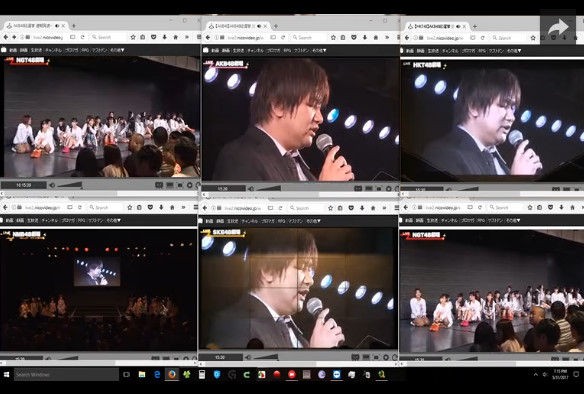Screen dimensions: 584x394
Task: Open Pocket in the AKB48 stream window toolbar
Action: 353,38
